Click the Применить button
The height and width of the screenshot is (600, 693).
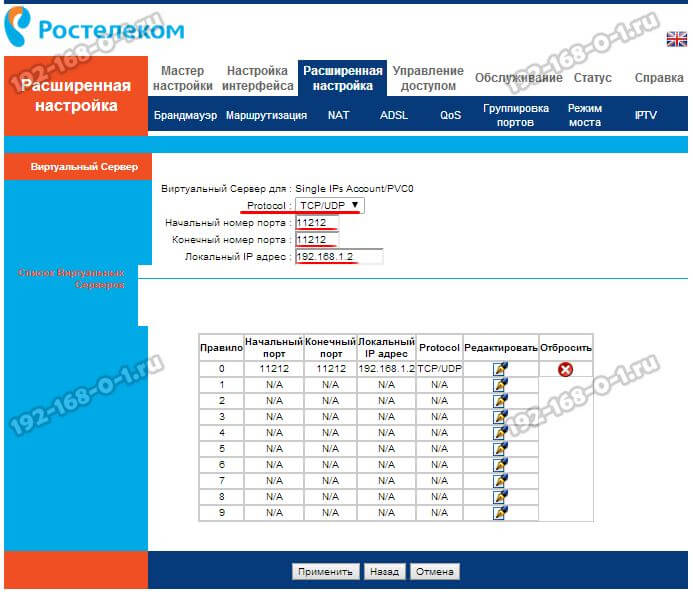(x=325, y=572)
